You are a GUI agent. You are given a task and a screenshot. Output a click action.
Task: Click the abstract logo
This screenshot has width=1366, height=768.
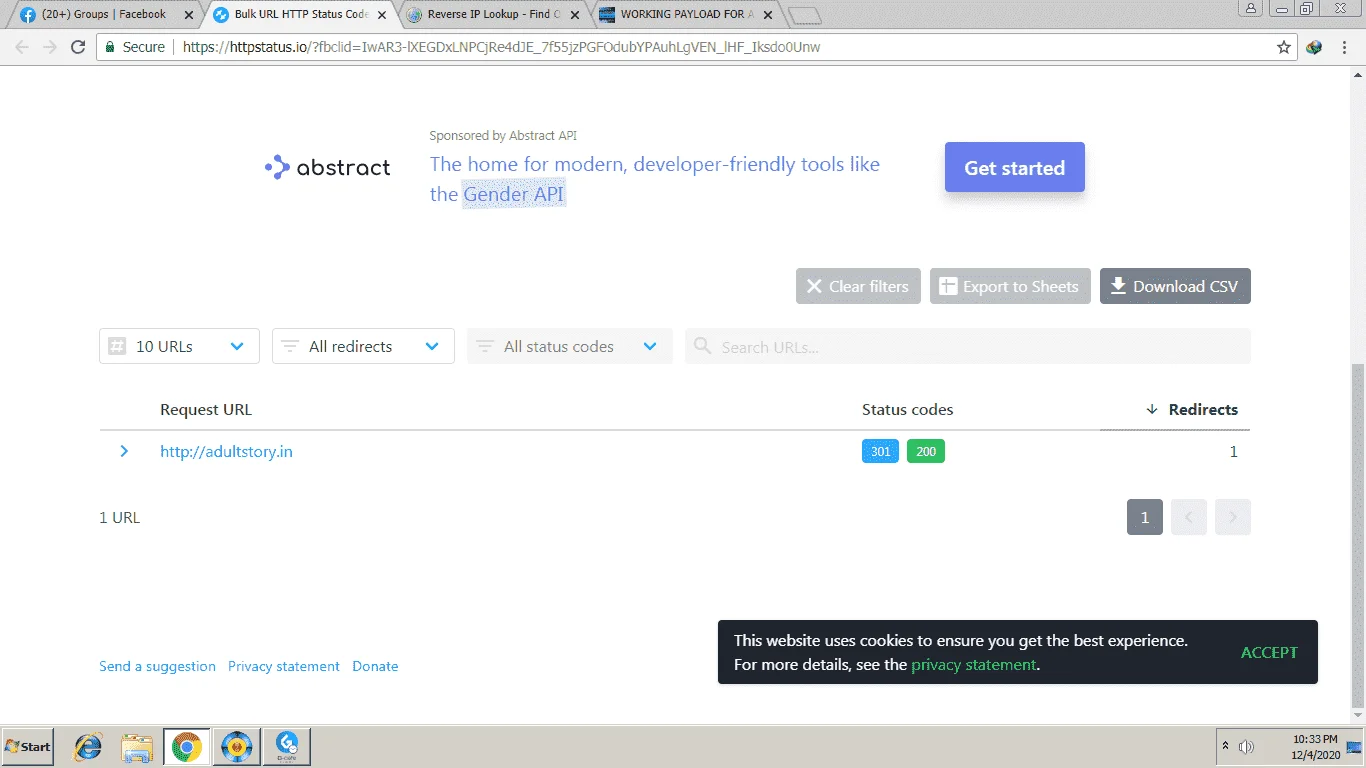click(328, 167)
